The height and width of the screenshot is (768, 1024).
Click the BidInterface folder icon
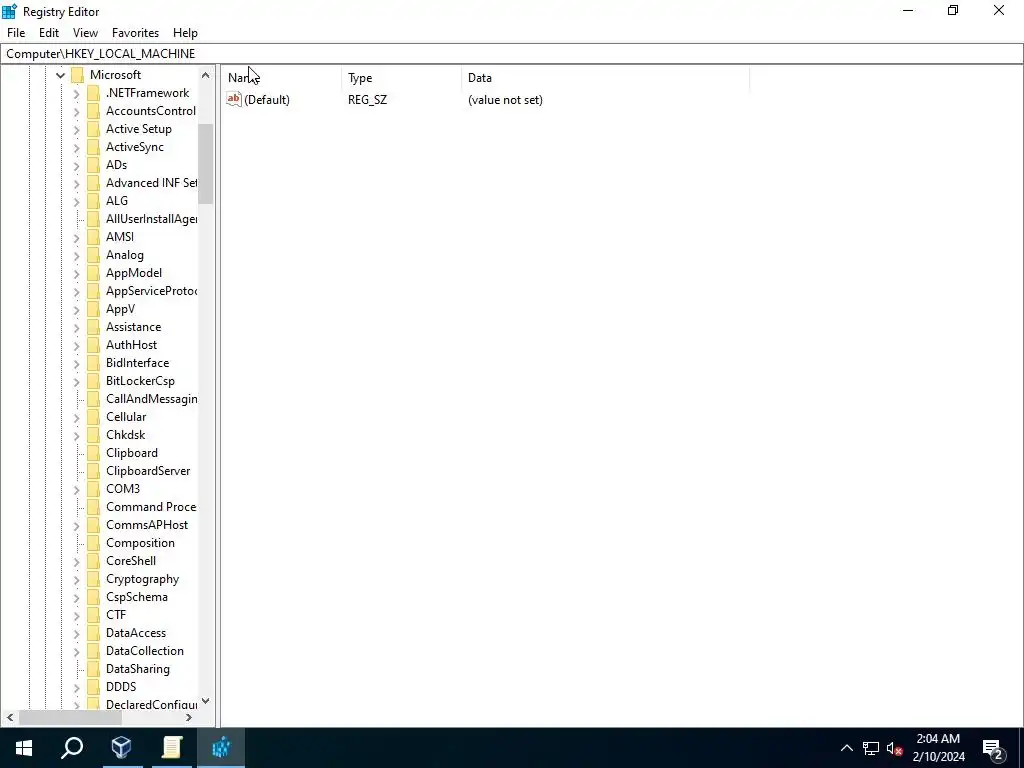click(x=93, y=362)
